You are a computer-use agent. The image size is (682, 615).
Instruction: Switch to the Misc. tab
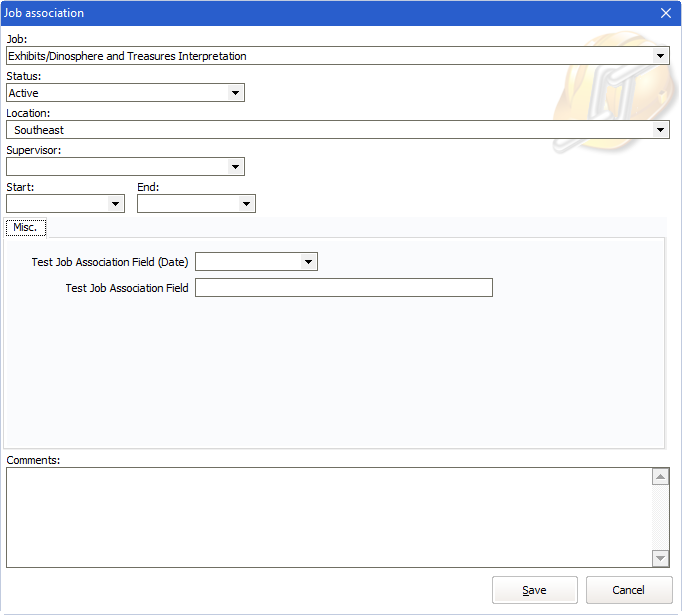pos(26,227)
